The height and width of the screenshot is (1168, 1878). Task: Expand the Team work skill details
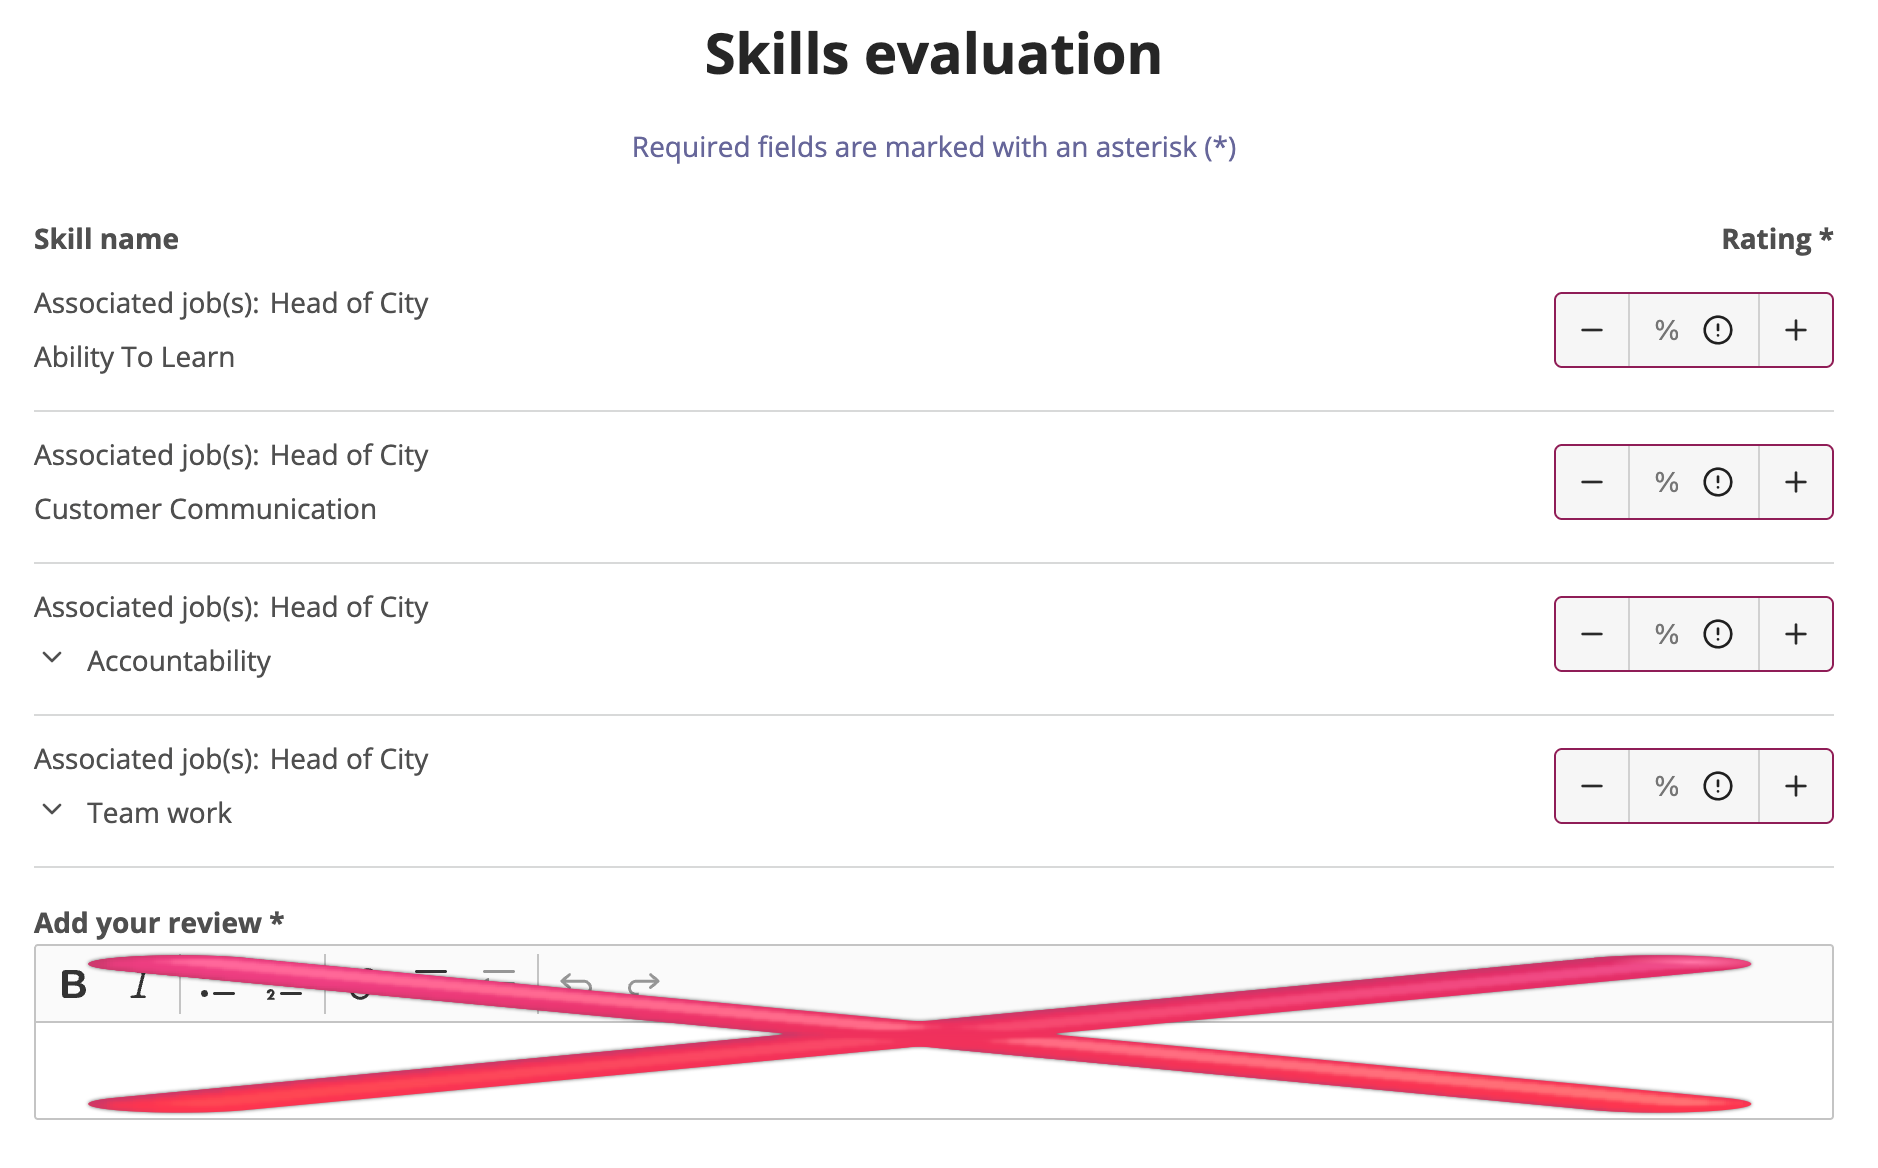pyautogui.click(x=53, y=810)
